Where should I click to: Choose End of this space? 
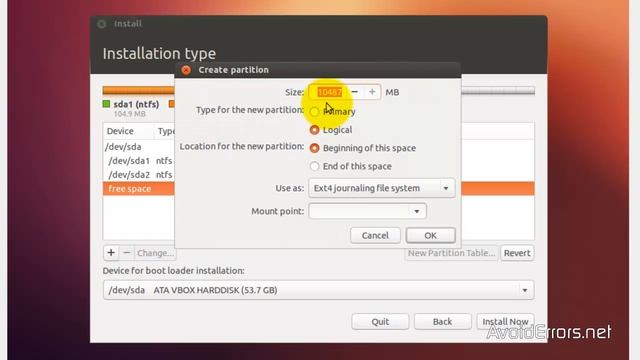pyautogui.click(x=314, y=166)
